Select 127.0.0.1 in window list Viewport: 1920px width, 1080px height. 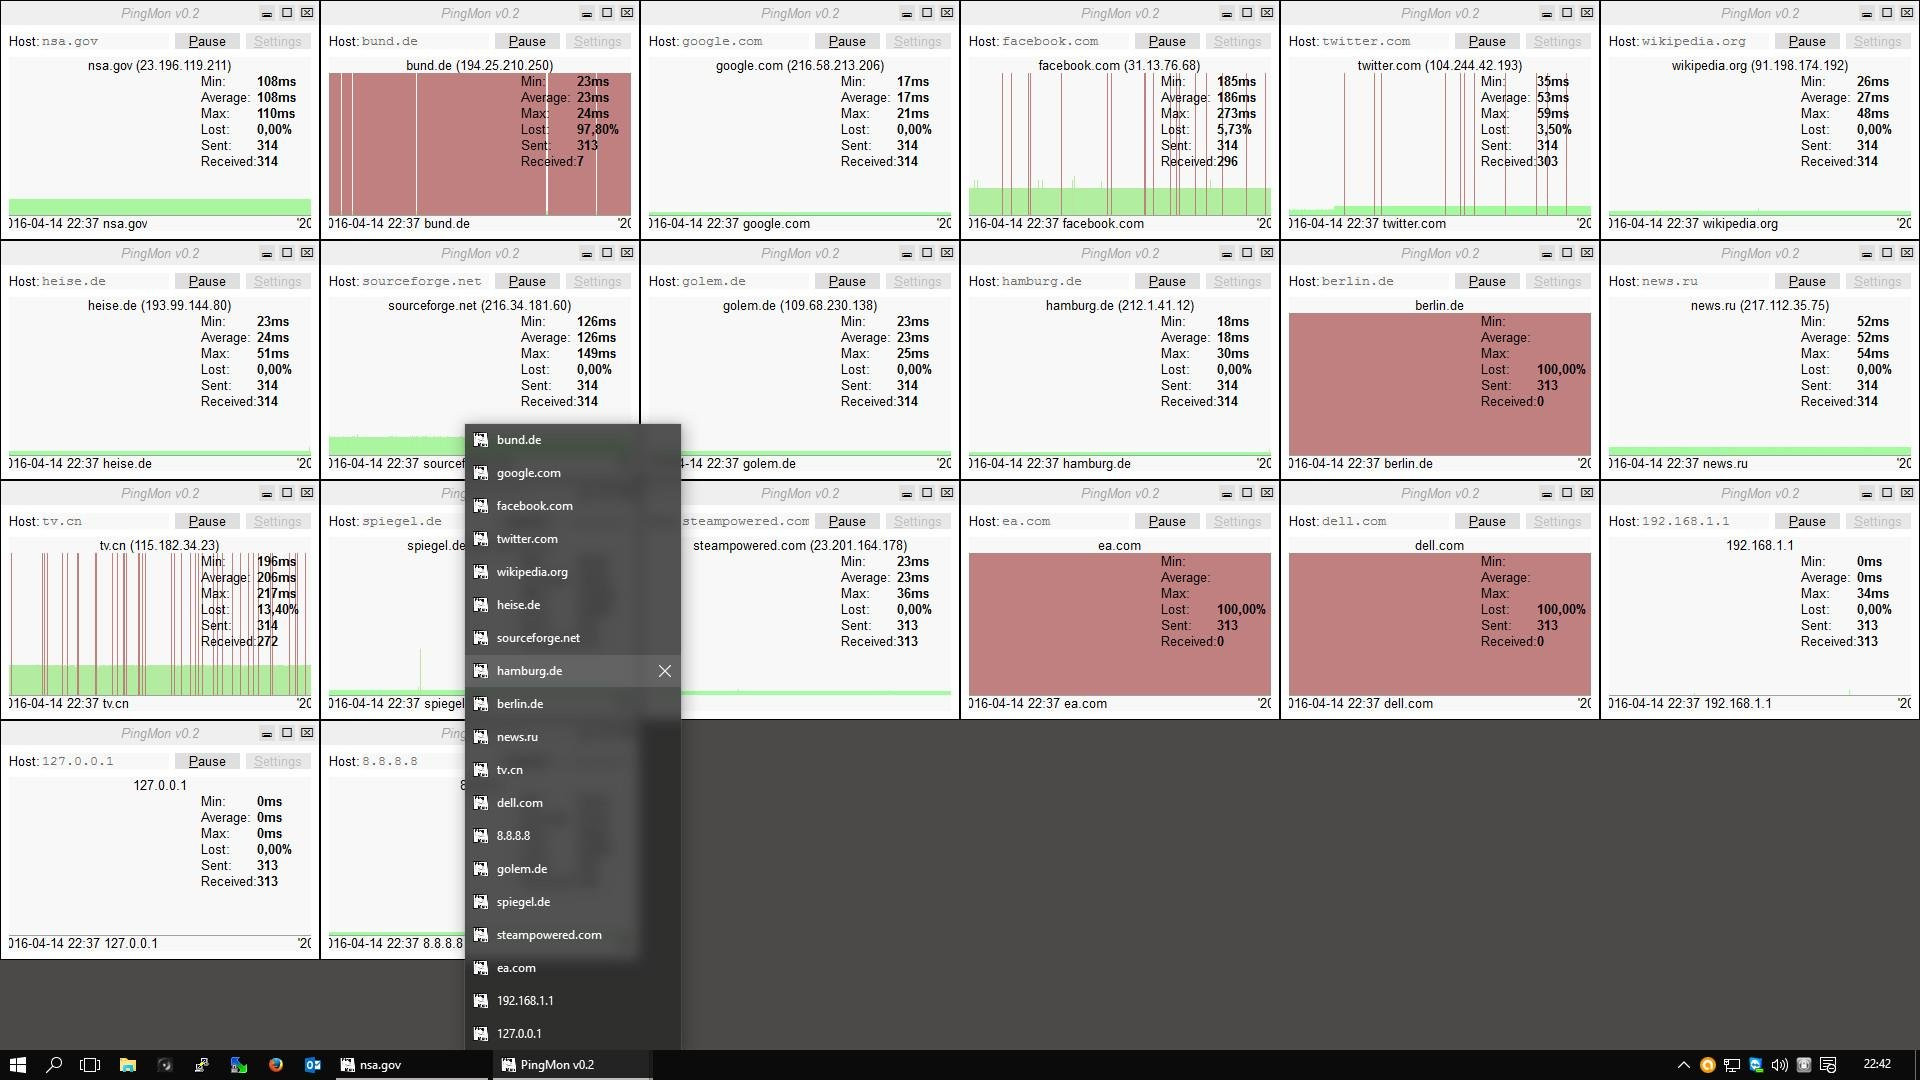(573, 1034)
